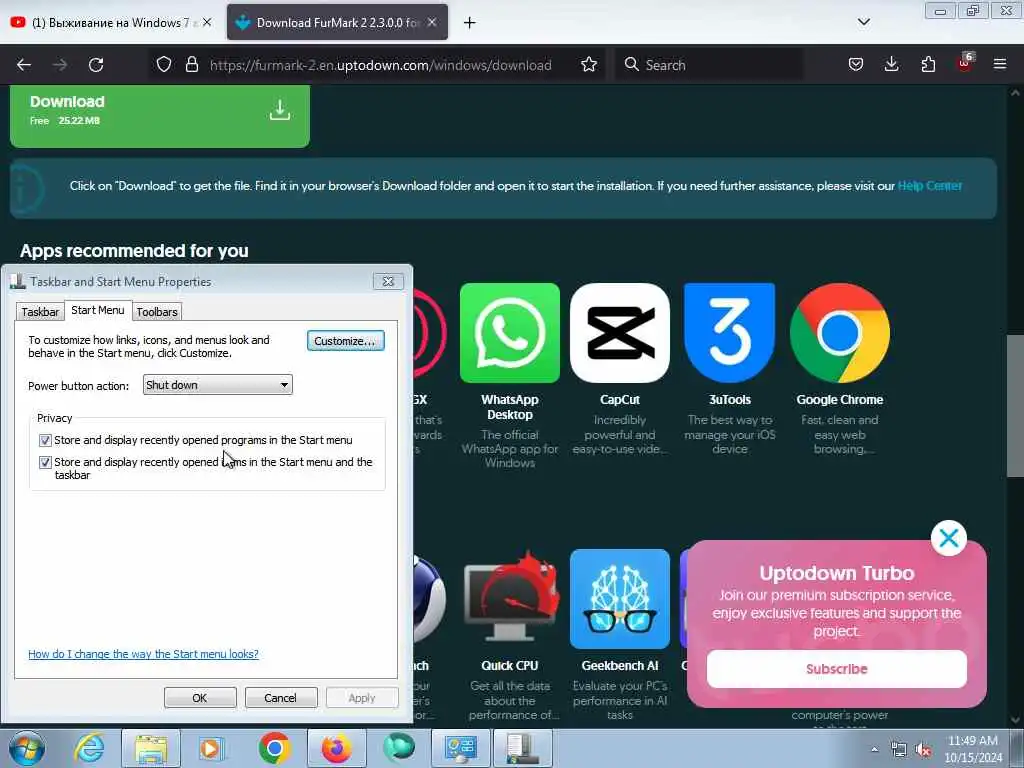Show hidden tray icons arrow

(x=874, y=749)
